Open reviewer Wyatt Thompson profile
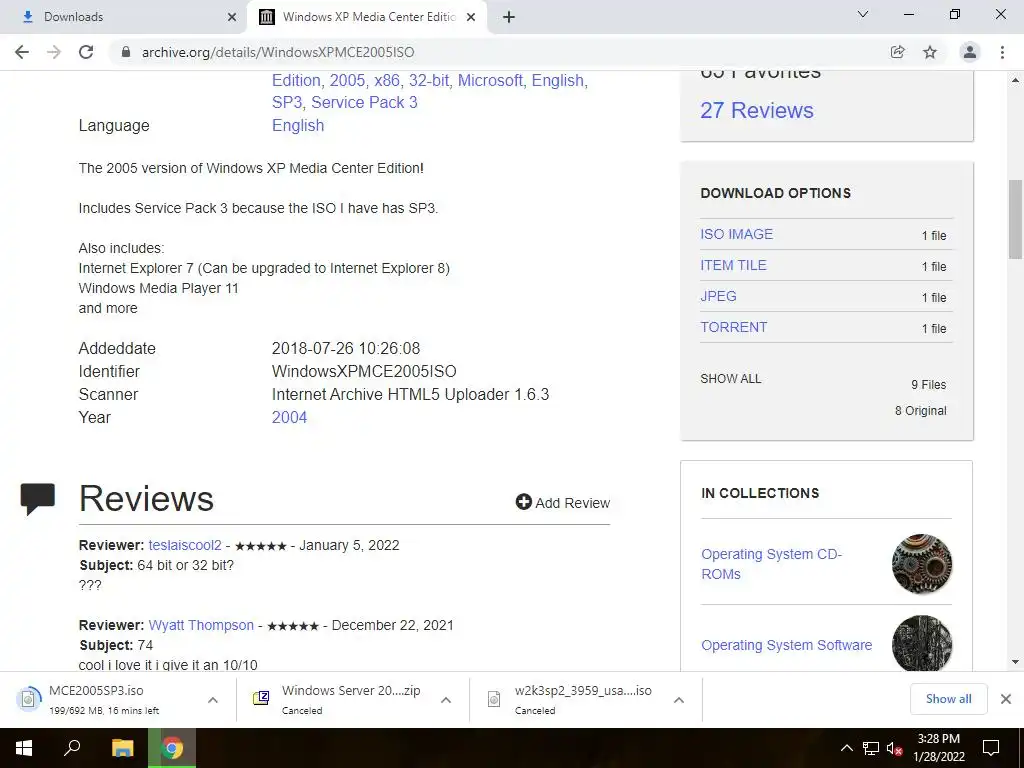The image size is (1024, 768). tap(201, 625)
